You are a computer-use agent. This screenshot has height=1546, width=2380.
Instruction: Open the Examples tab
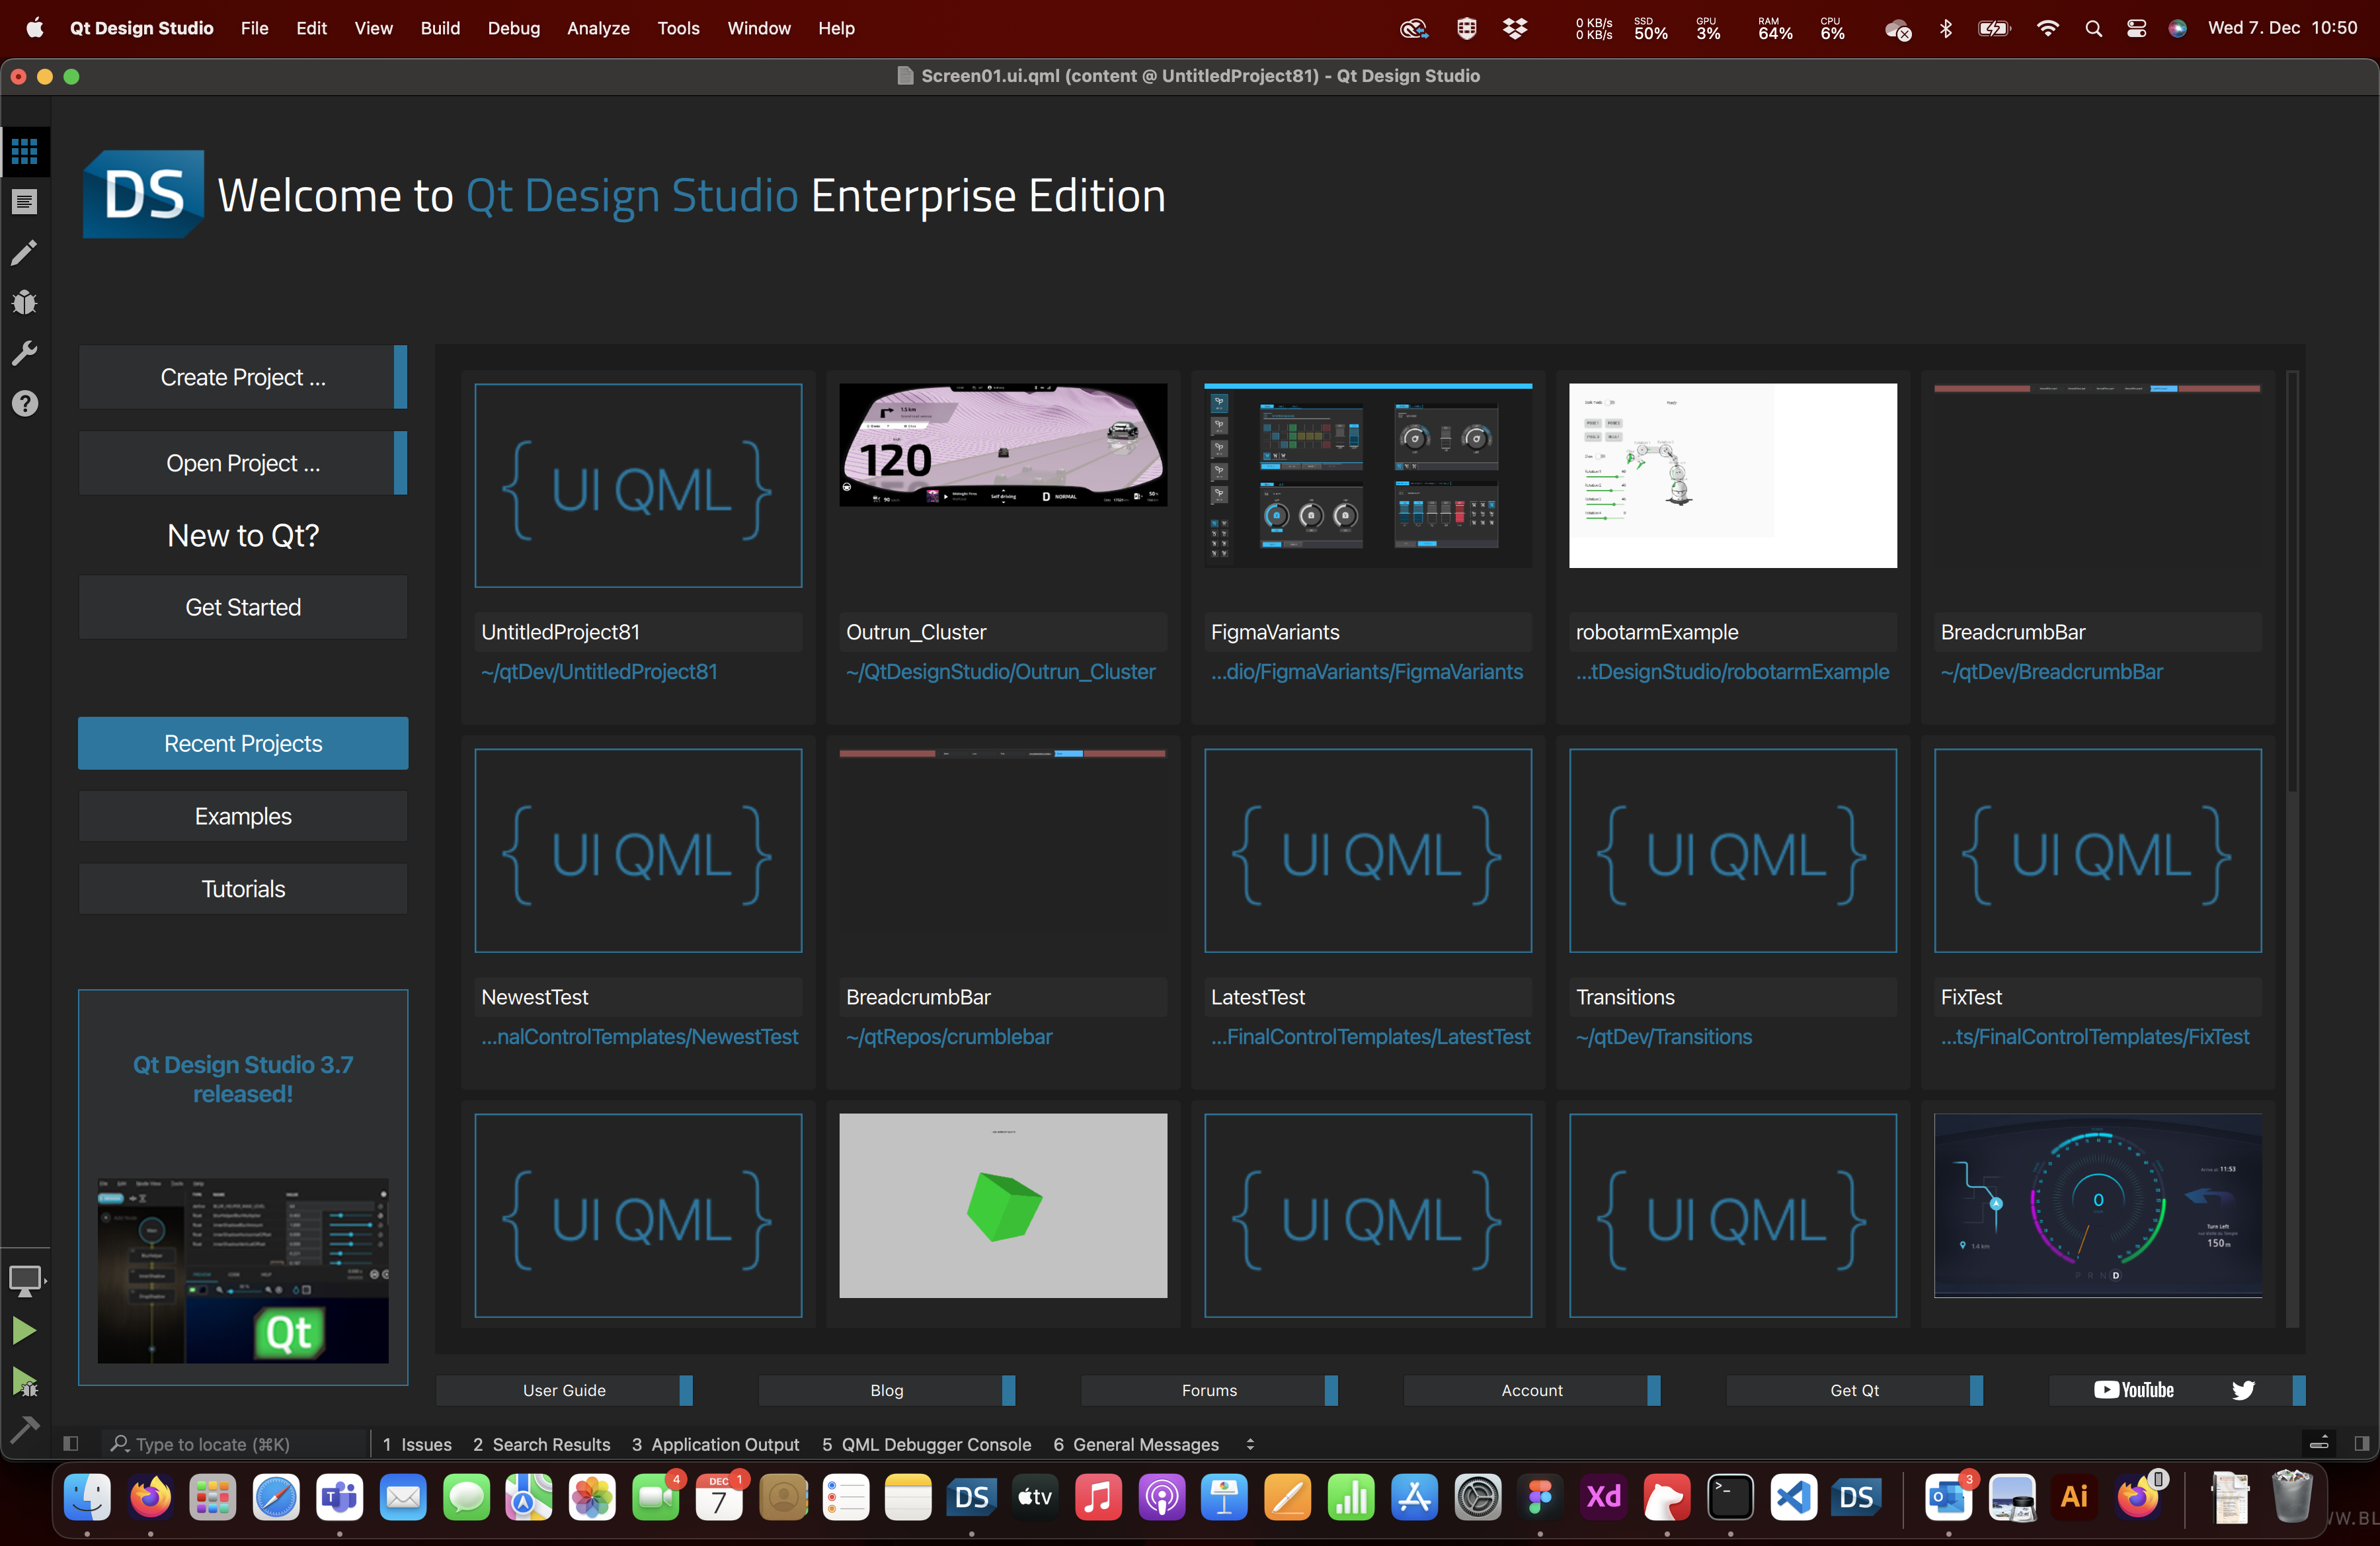243,816
